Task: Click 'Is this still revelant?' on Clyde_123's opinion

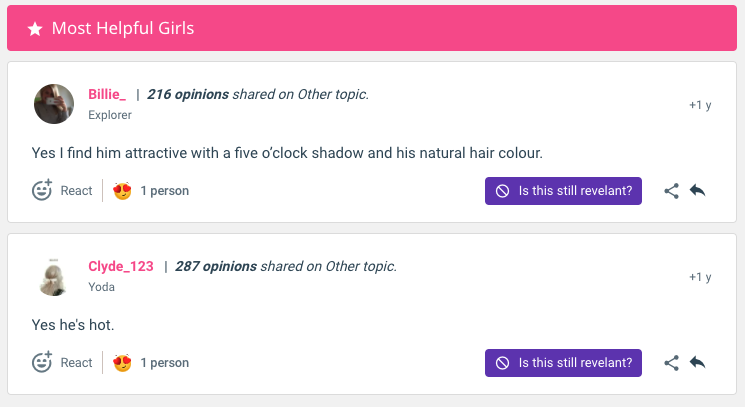Action: click(x=563, y=363)
